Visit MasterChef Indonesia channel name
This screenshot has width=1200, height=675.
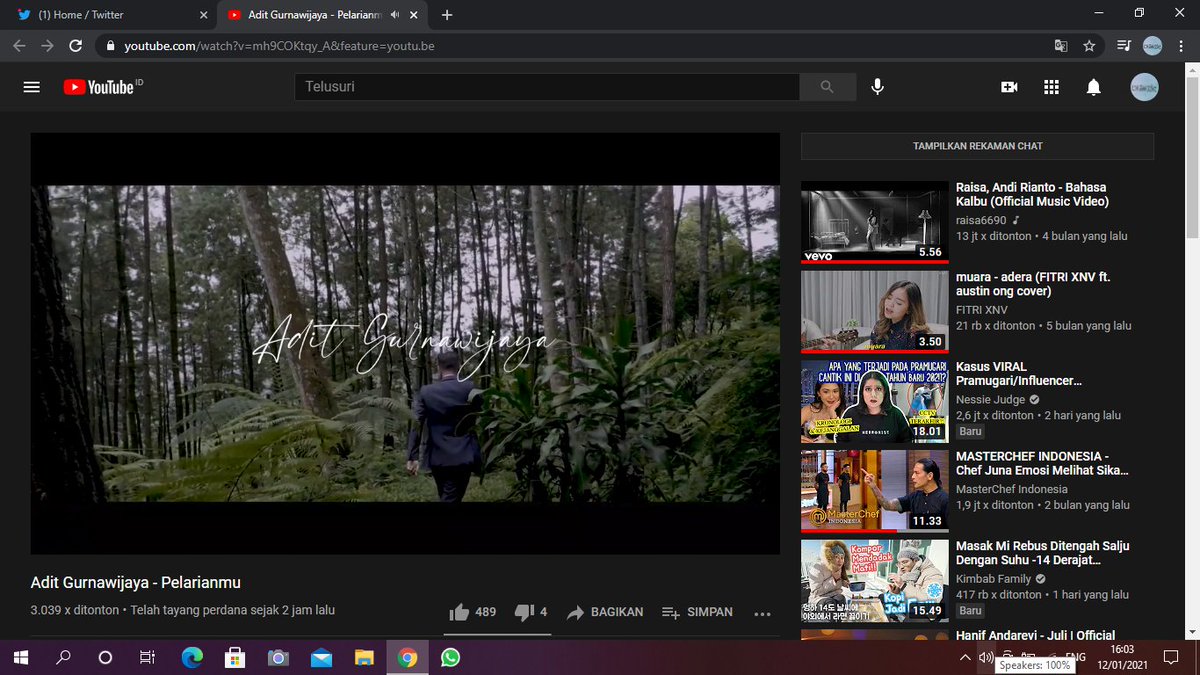[x=1012, y=489]
